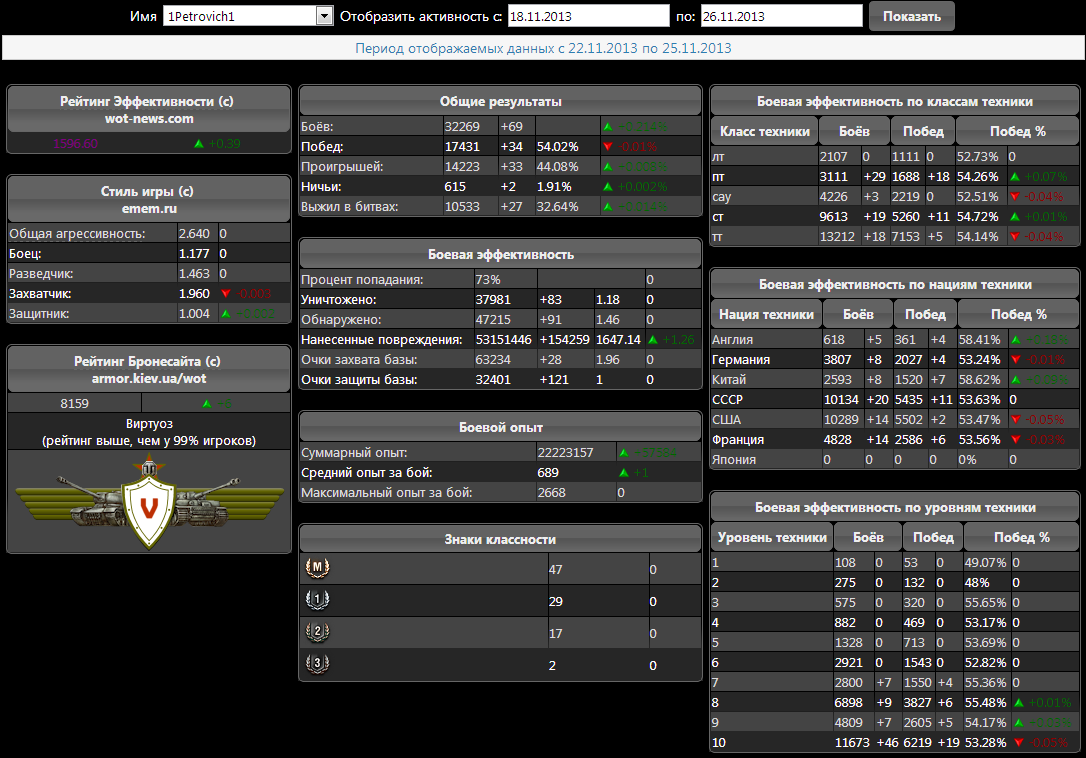Viewport: 1086px width, 758px height.
Task: Click the 3rd class badge icon
Action: click(x=316, y=664)
